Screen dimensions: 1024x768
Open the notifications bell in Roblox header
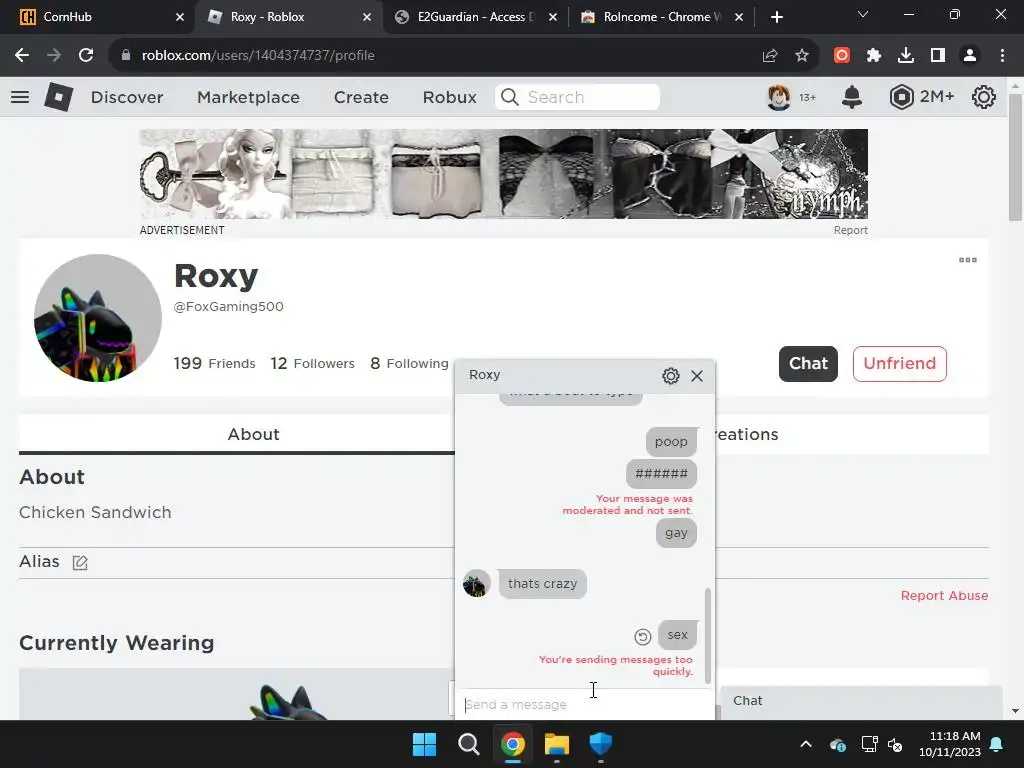click(852, 97)
